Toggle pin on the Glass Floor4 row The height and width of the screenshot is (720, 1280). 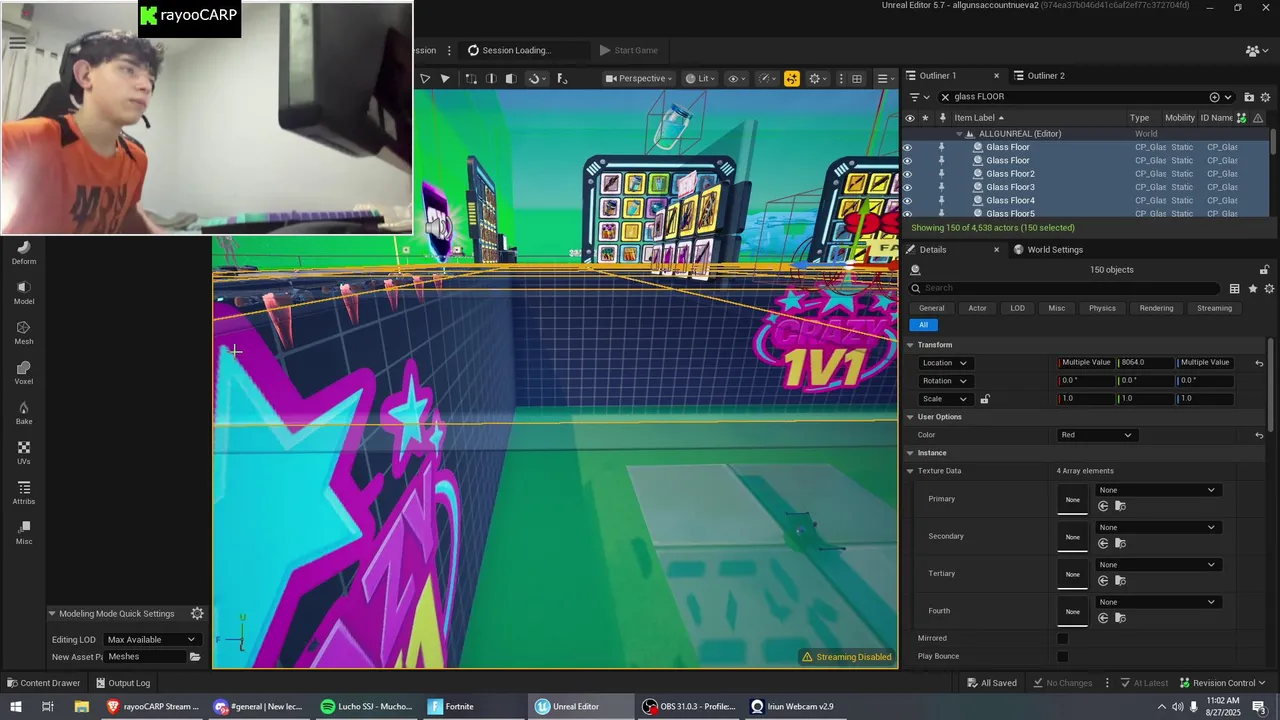[941, 200]
